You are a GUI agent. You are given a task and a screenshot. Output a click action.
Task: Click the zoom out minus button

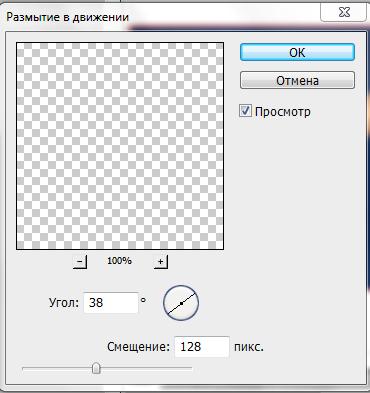80,262
